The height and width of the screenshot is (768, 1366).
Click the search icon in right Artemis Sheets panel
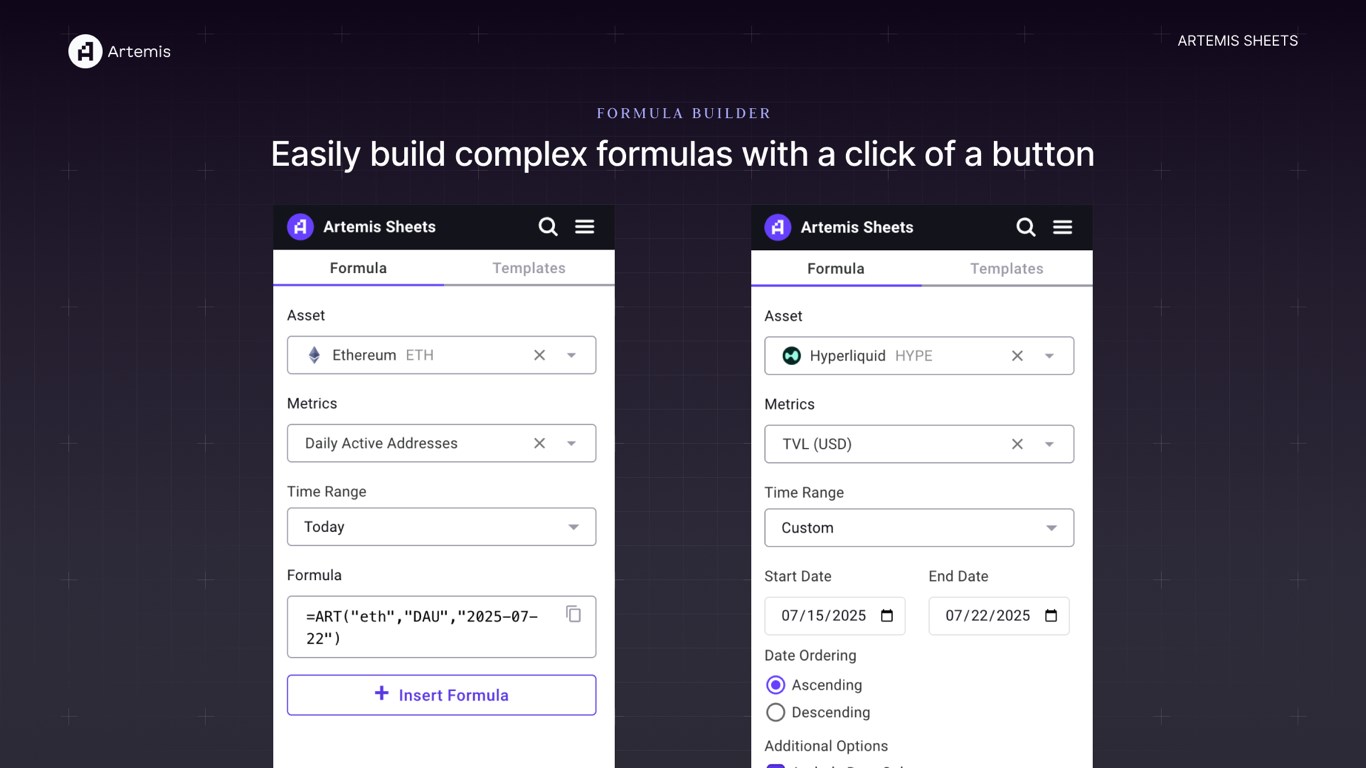(x=1026, y=227)
